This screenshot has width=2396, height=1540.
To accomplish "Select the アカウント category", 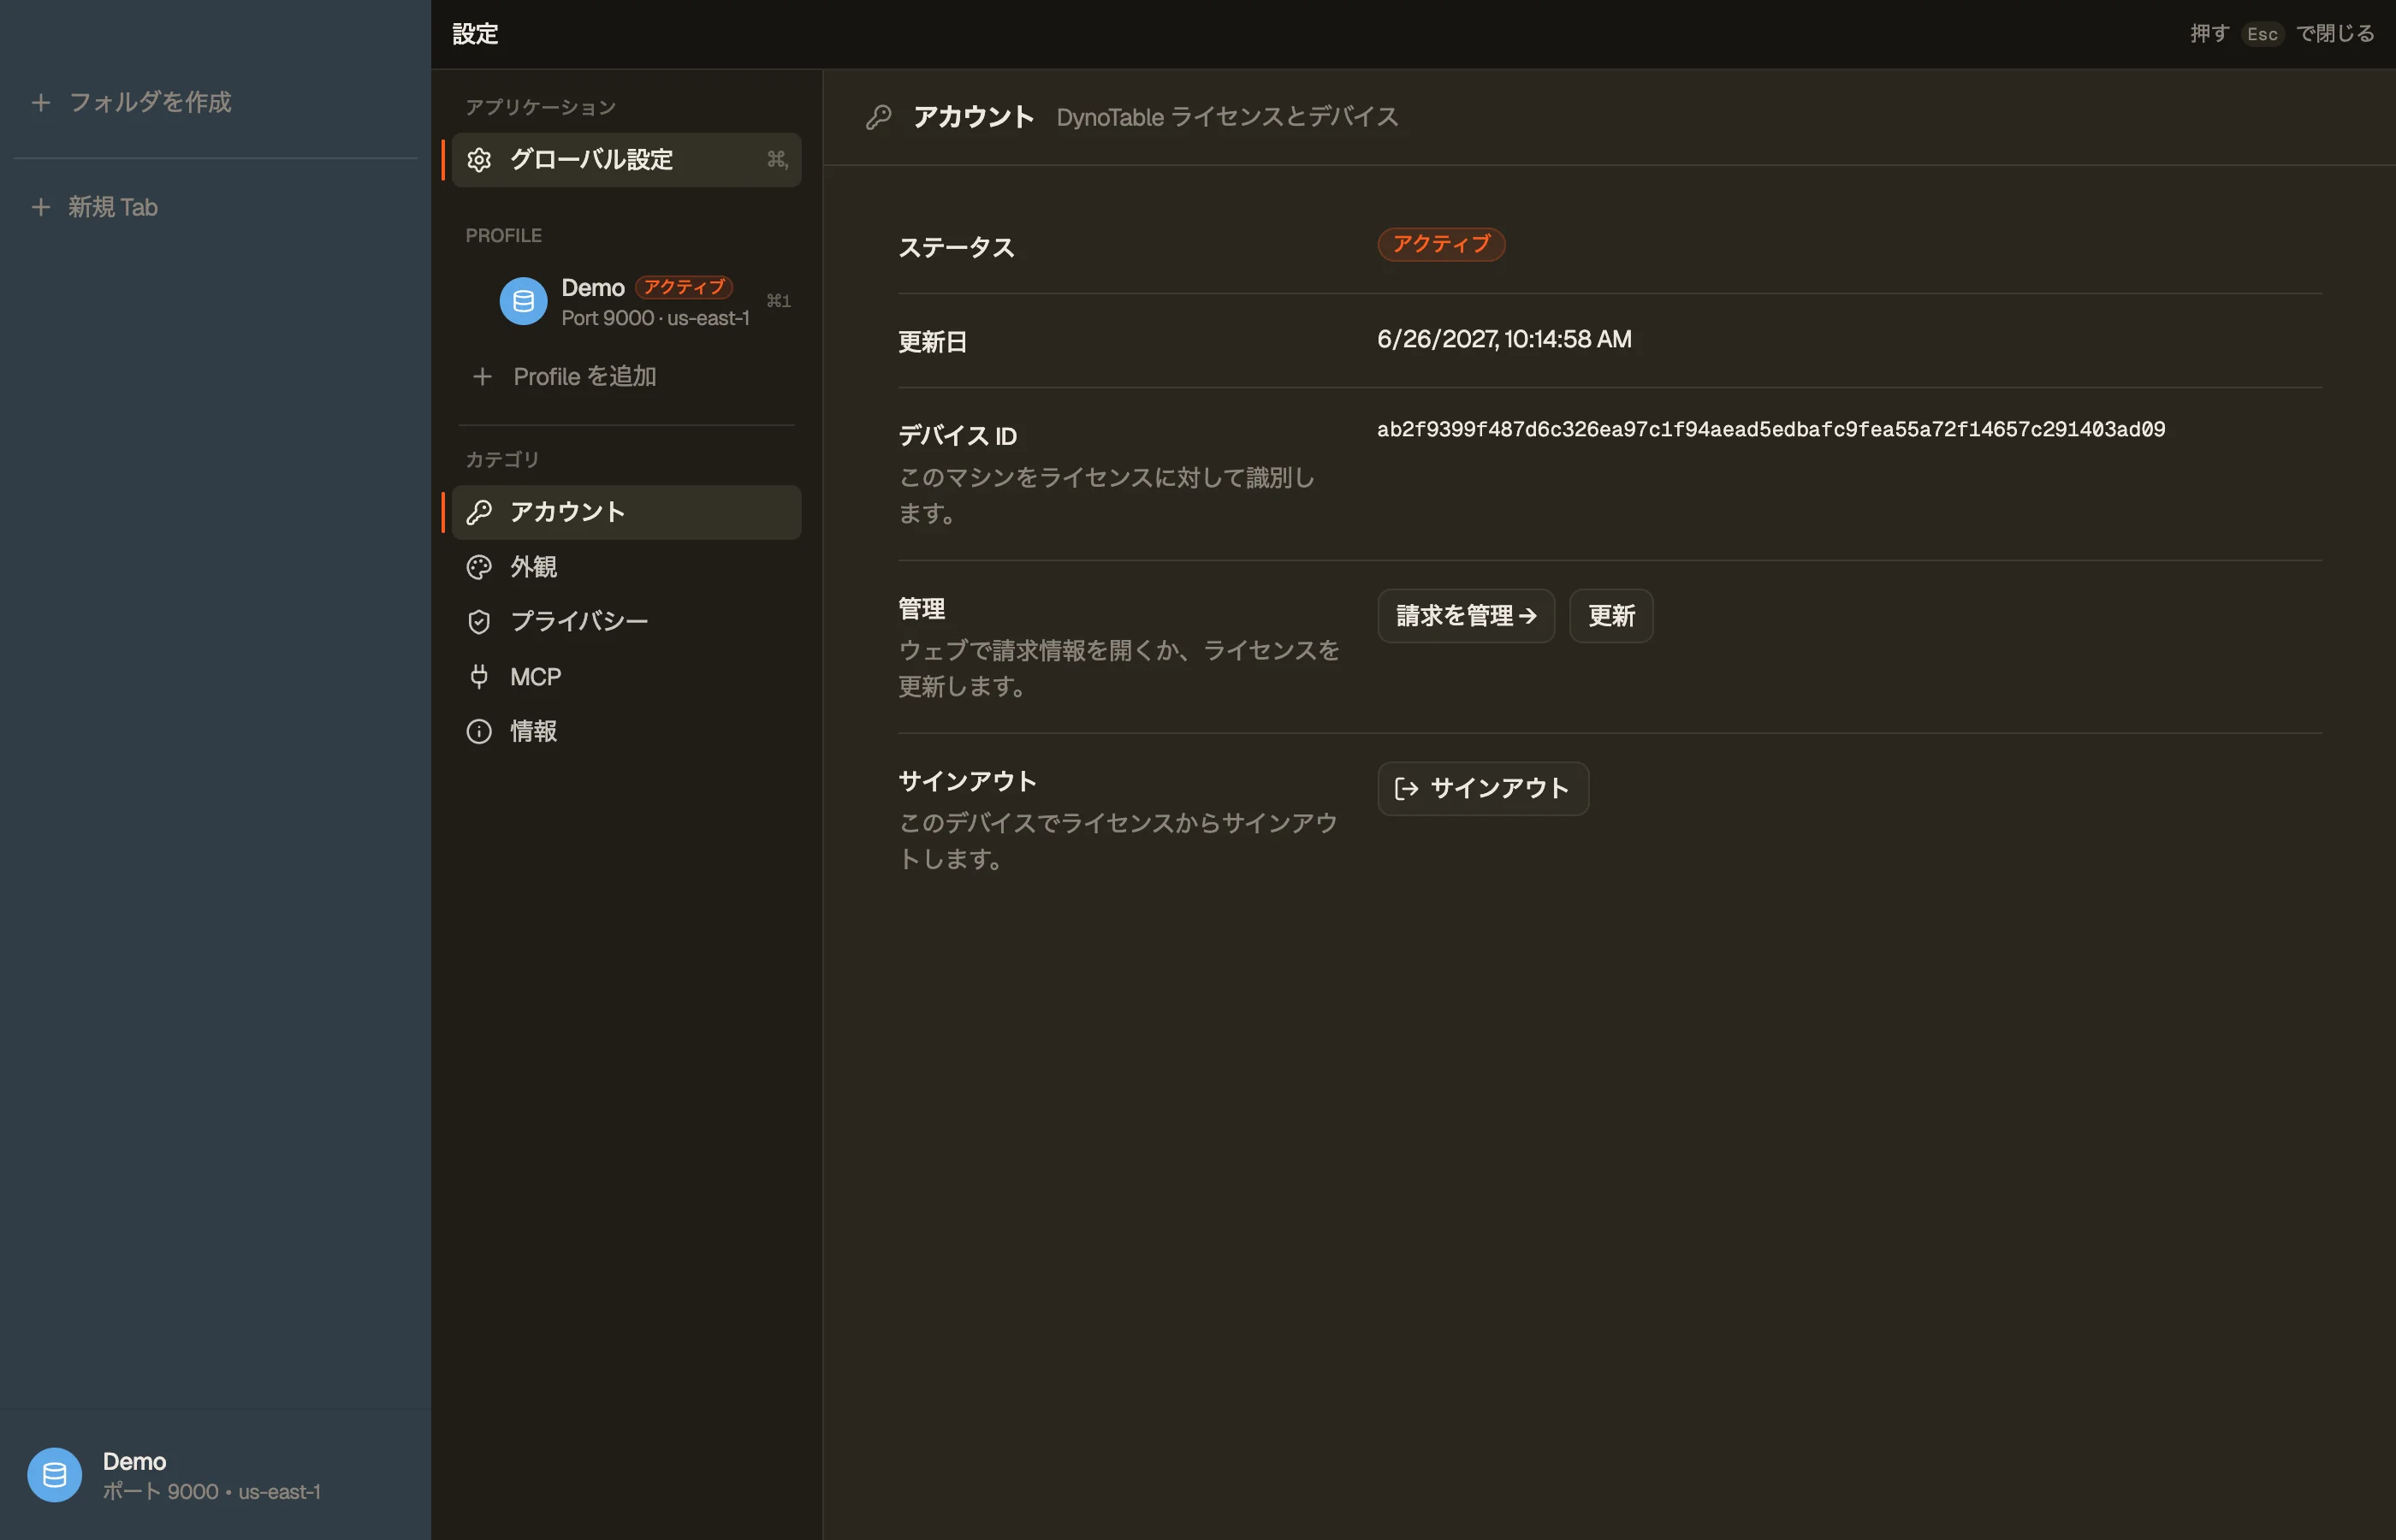I will [x=626, y=512].
